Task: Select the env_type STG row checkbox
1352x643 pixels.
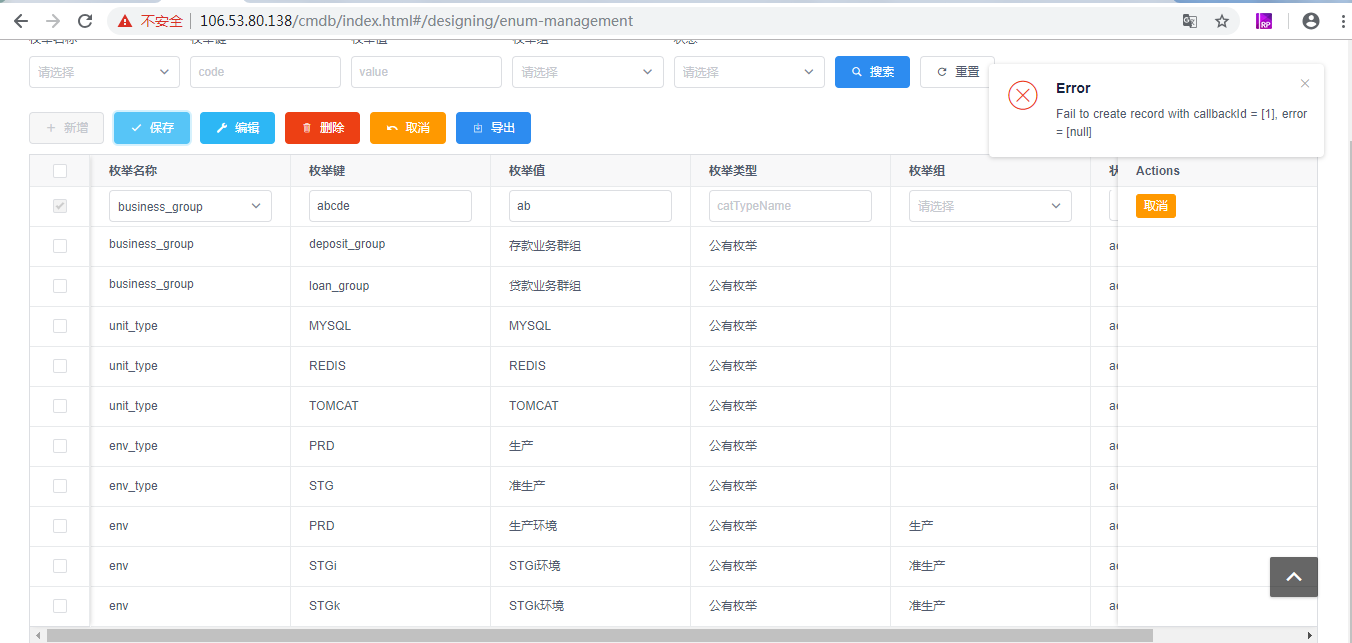Action: (60, 486)
